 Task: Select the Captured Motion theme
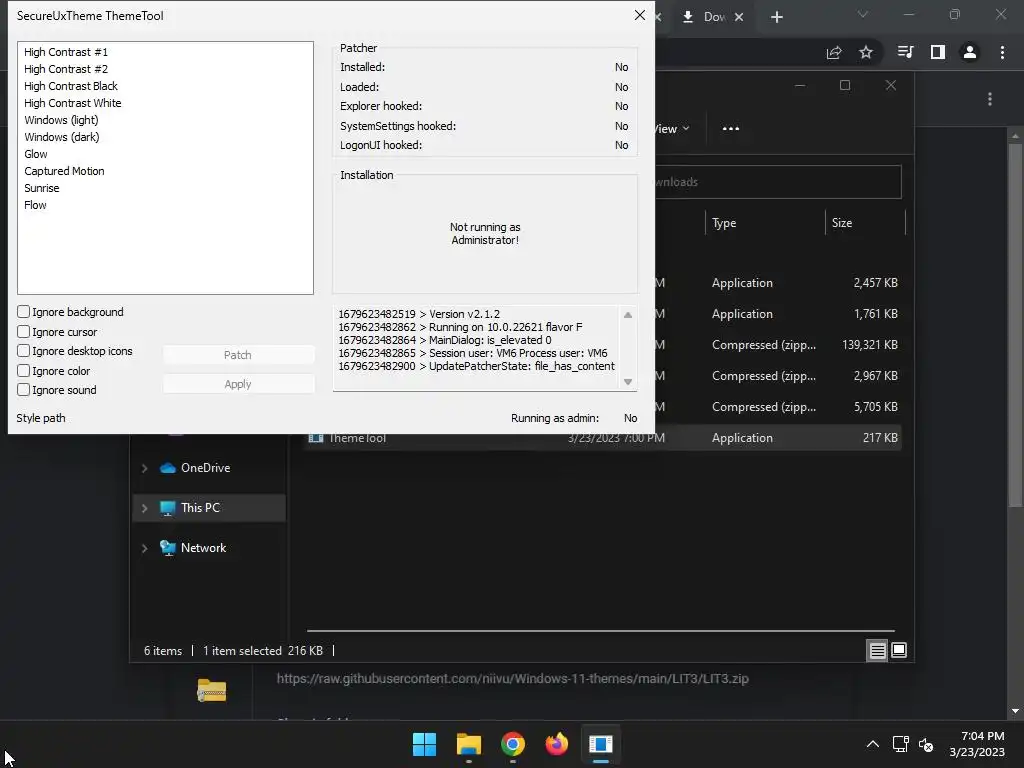(x=64, y=171)
